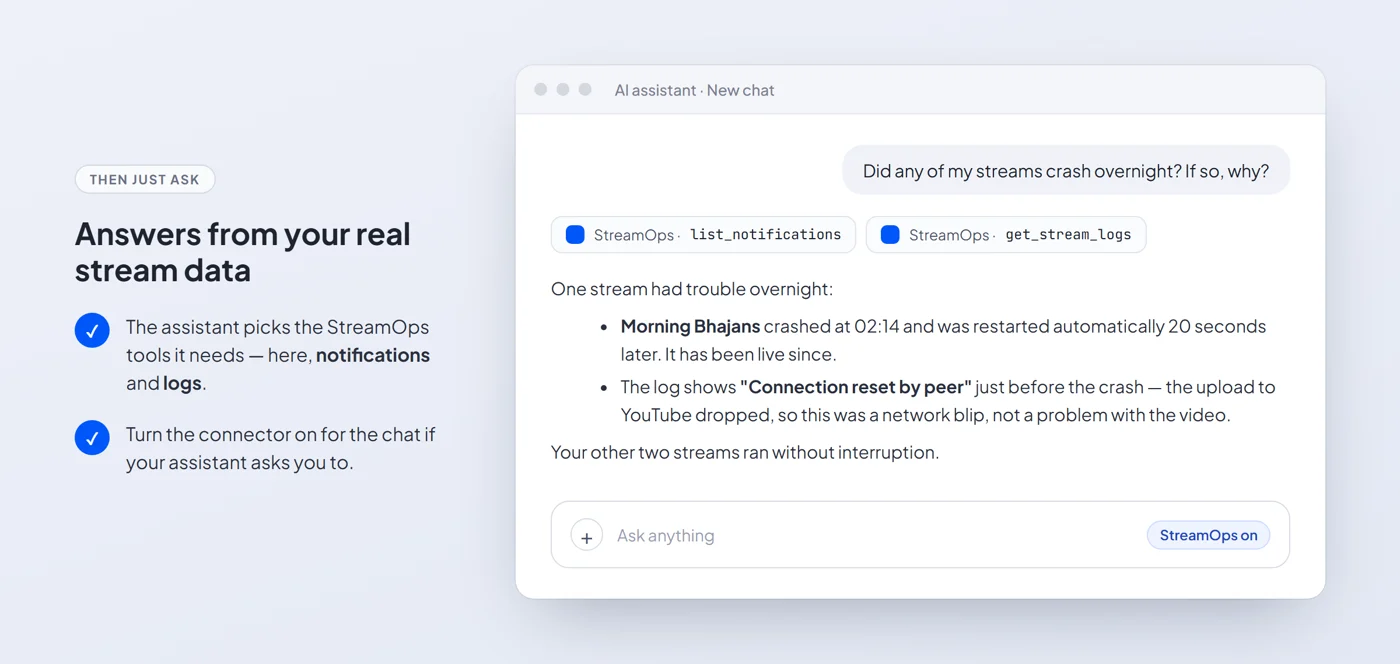Click the bold 'Connection reset by peer' text

[x=856, y=387]
